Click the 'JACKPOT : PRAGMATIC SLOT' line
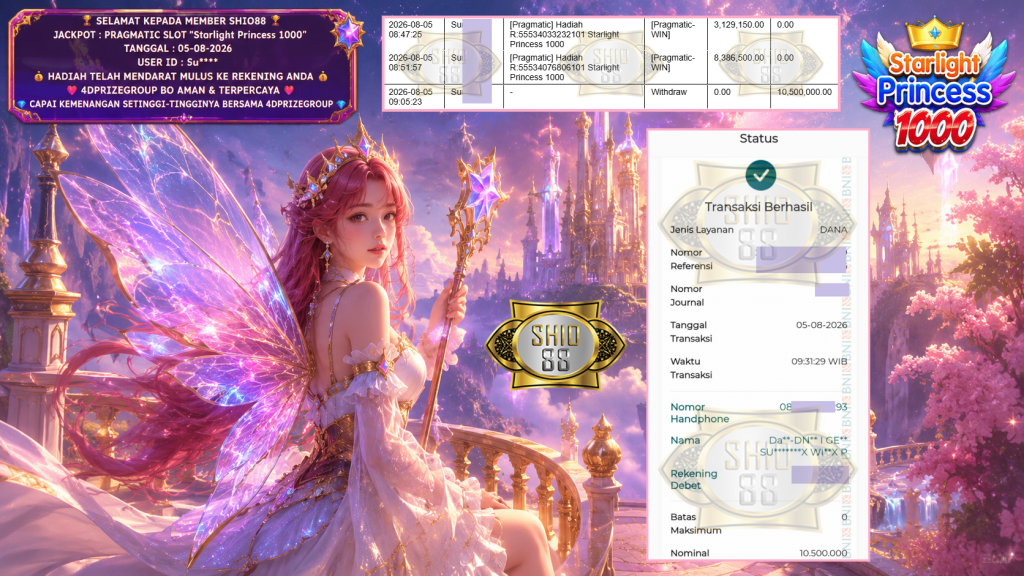This screenshot has width=1024, height=576. (180, 35)
